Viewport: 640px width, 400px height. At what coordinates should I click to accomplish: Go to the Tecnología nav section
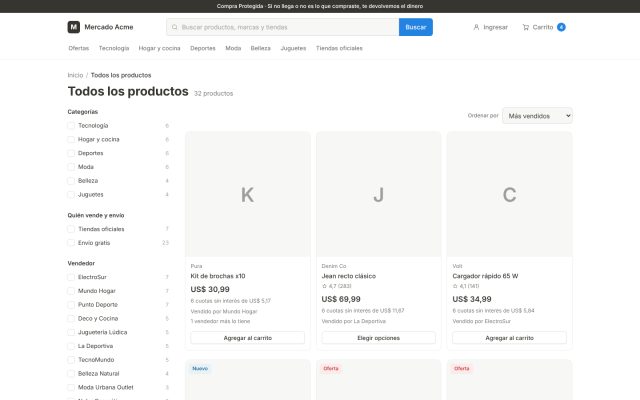click(x=114, y=48)
